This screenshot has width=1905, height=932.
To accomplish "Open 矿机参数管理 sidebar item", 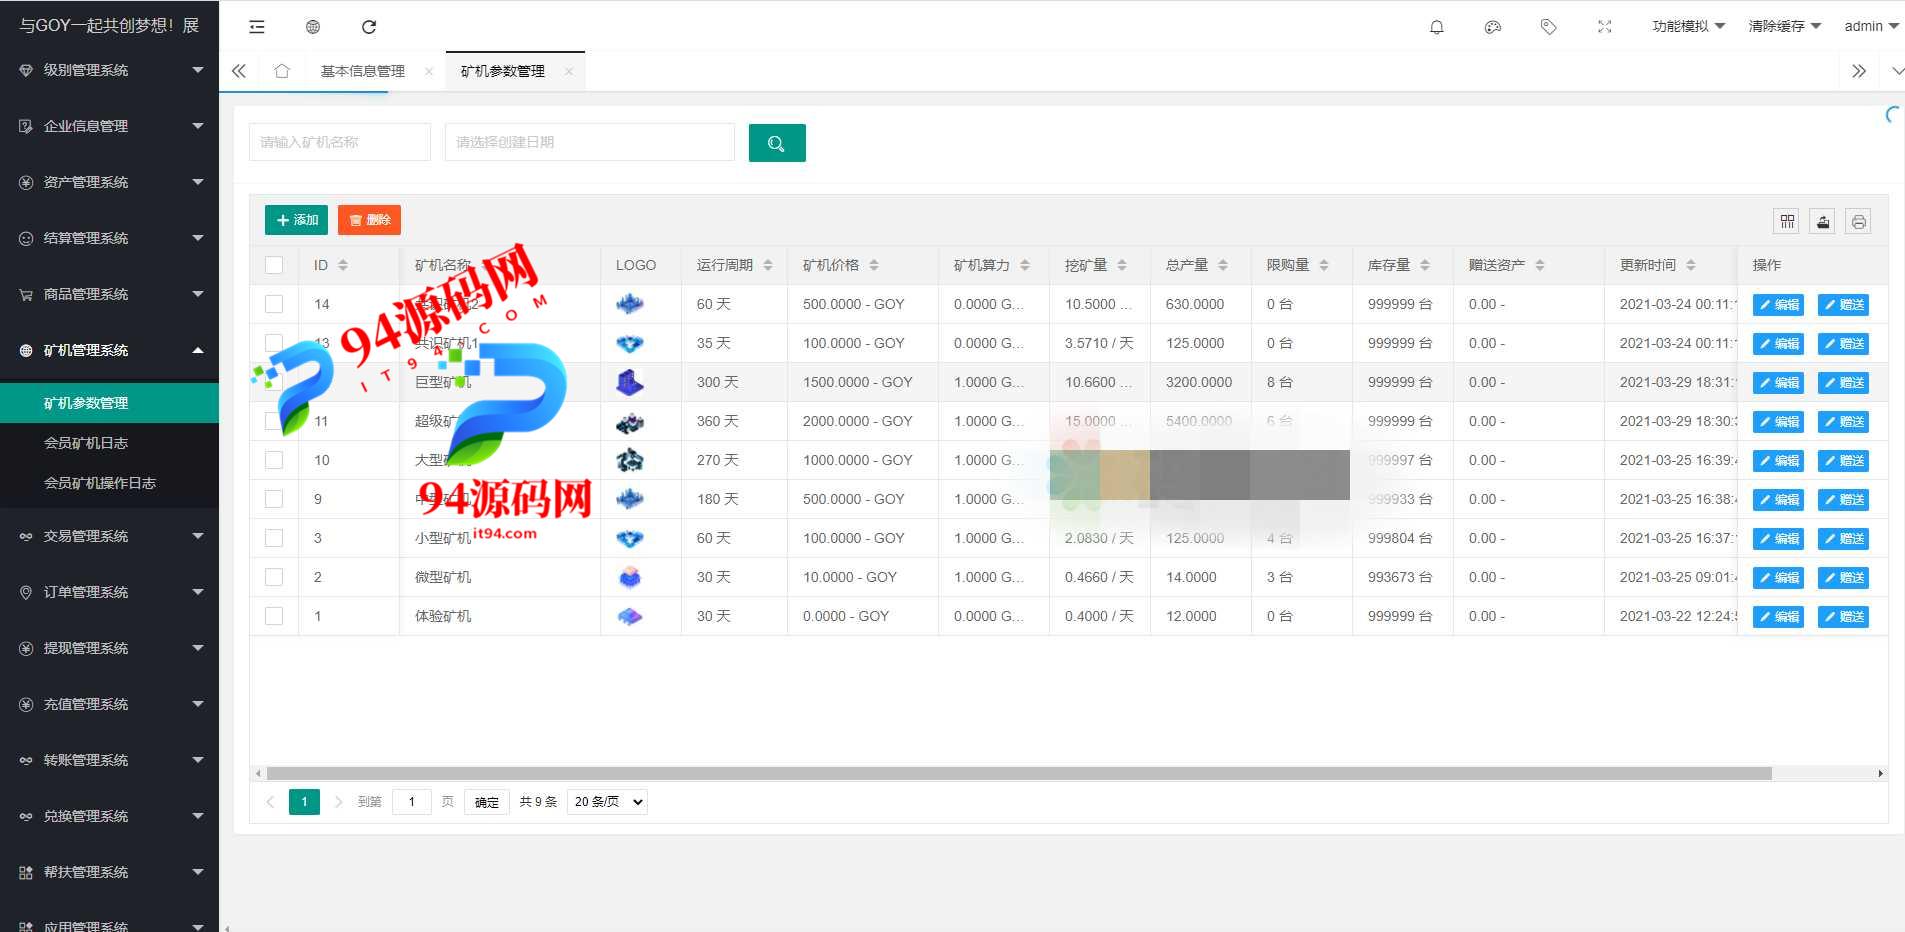I will pos(109,403).
